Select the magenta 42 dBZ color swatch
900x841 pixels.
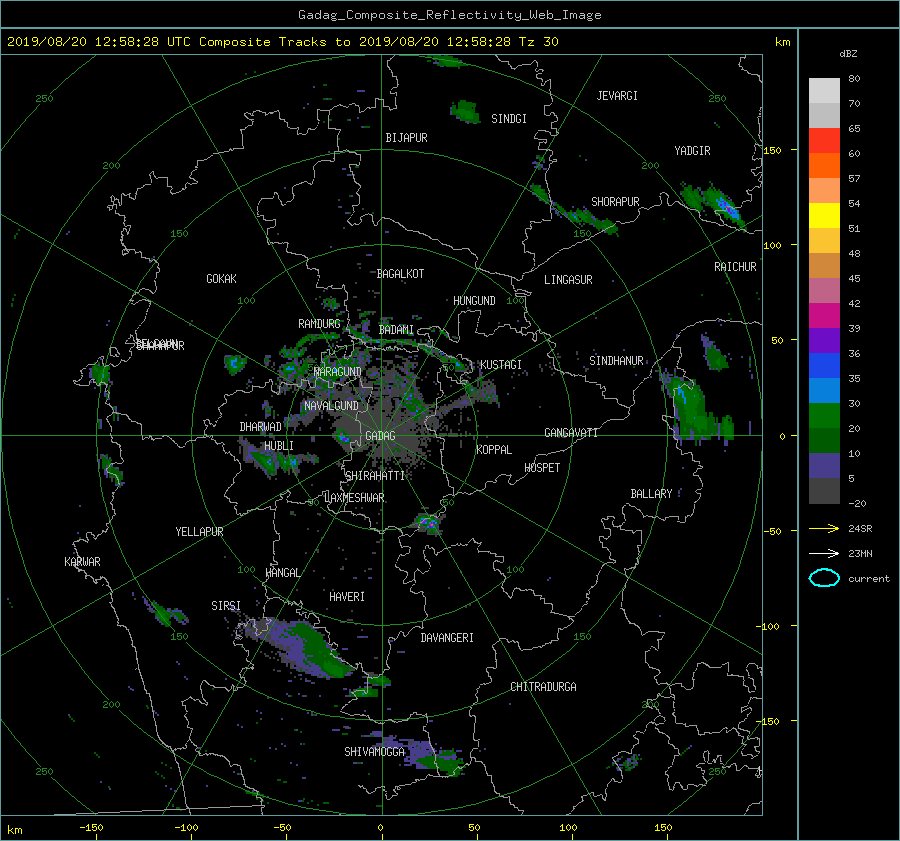point(824,315)
